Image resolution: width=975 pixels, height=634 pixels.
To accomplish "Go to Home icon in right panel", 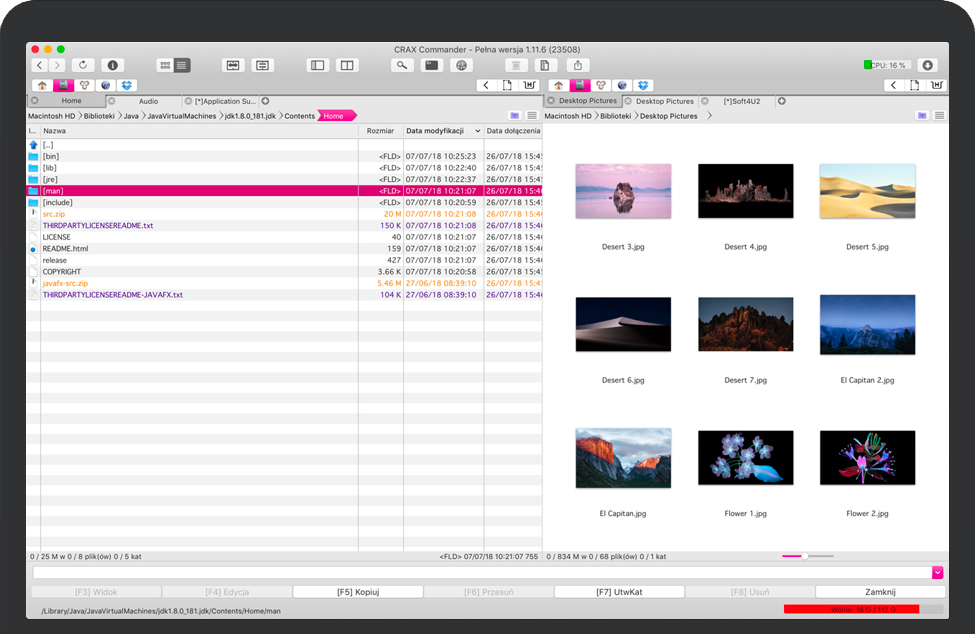I will [x=559, y=86].
